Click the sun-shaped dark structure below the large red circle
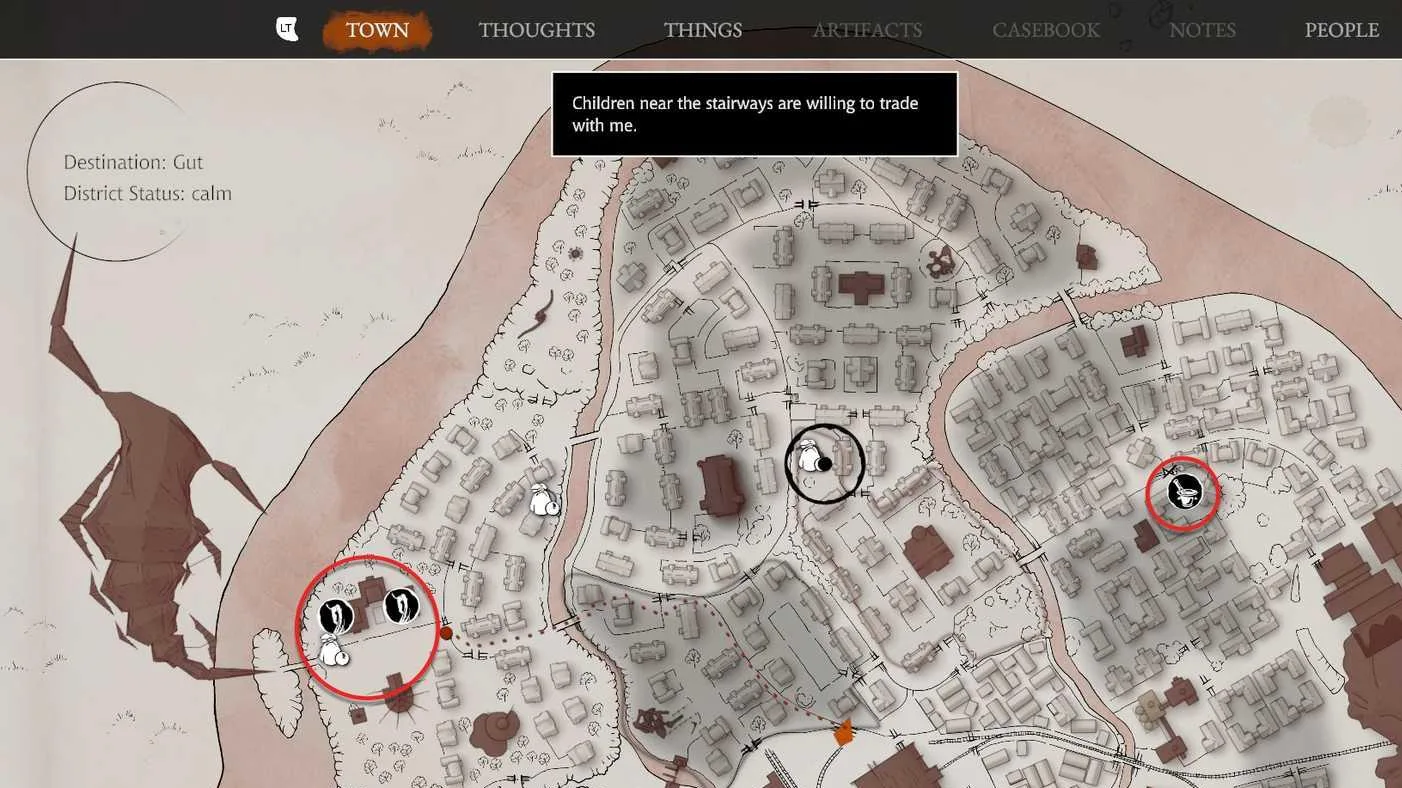Screen dimensions: 1402x788 coord(397,694)
